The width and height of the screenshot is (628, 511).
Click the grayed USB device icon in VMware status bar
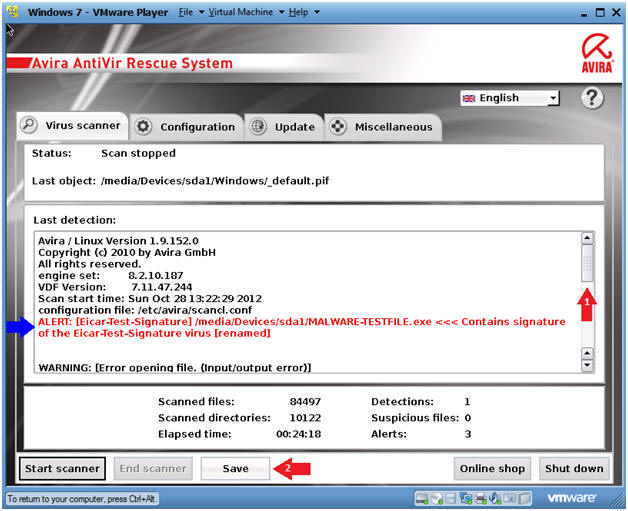click(510, 498)
